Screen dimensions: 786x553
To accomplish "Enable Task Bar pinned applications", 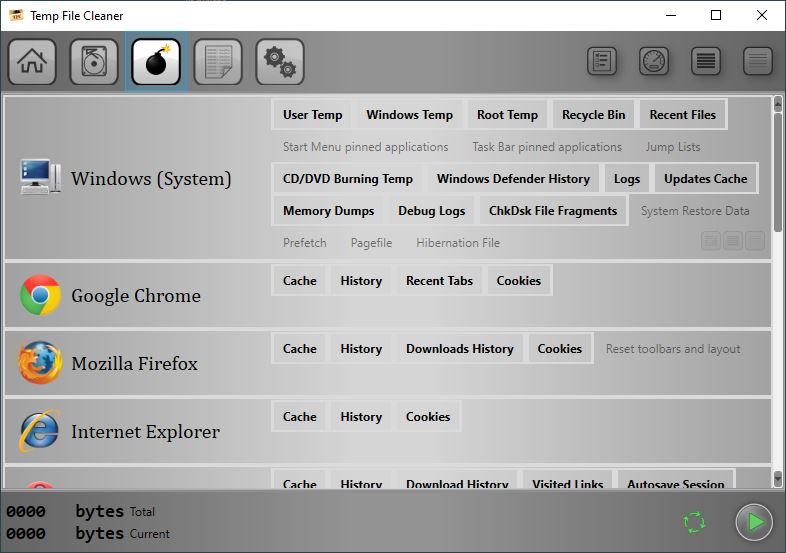I will (547, 147).
